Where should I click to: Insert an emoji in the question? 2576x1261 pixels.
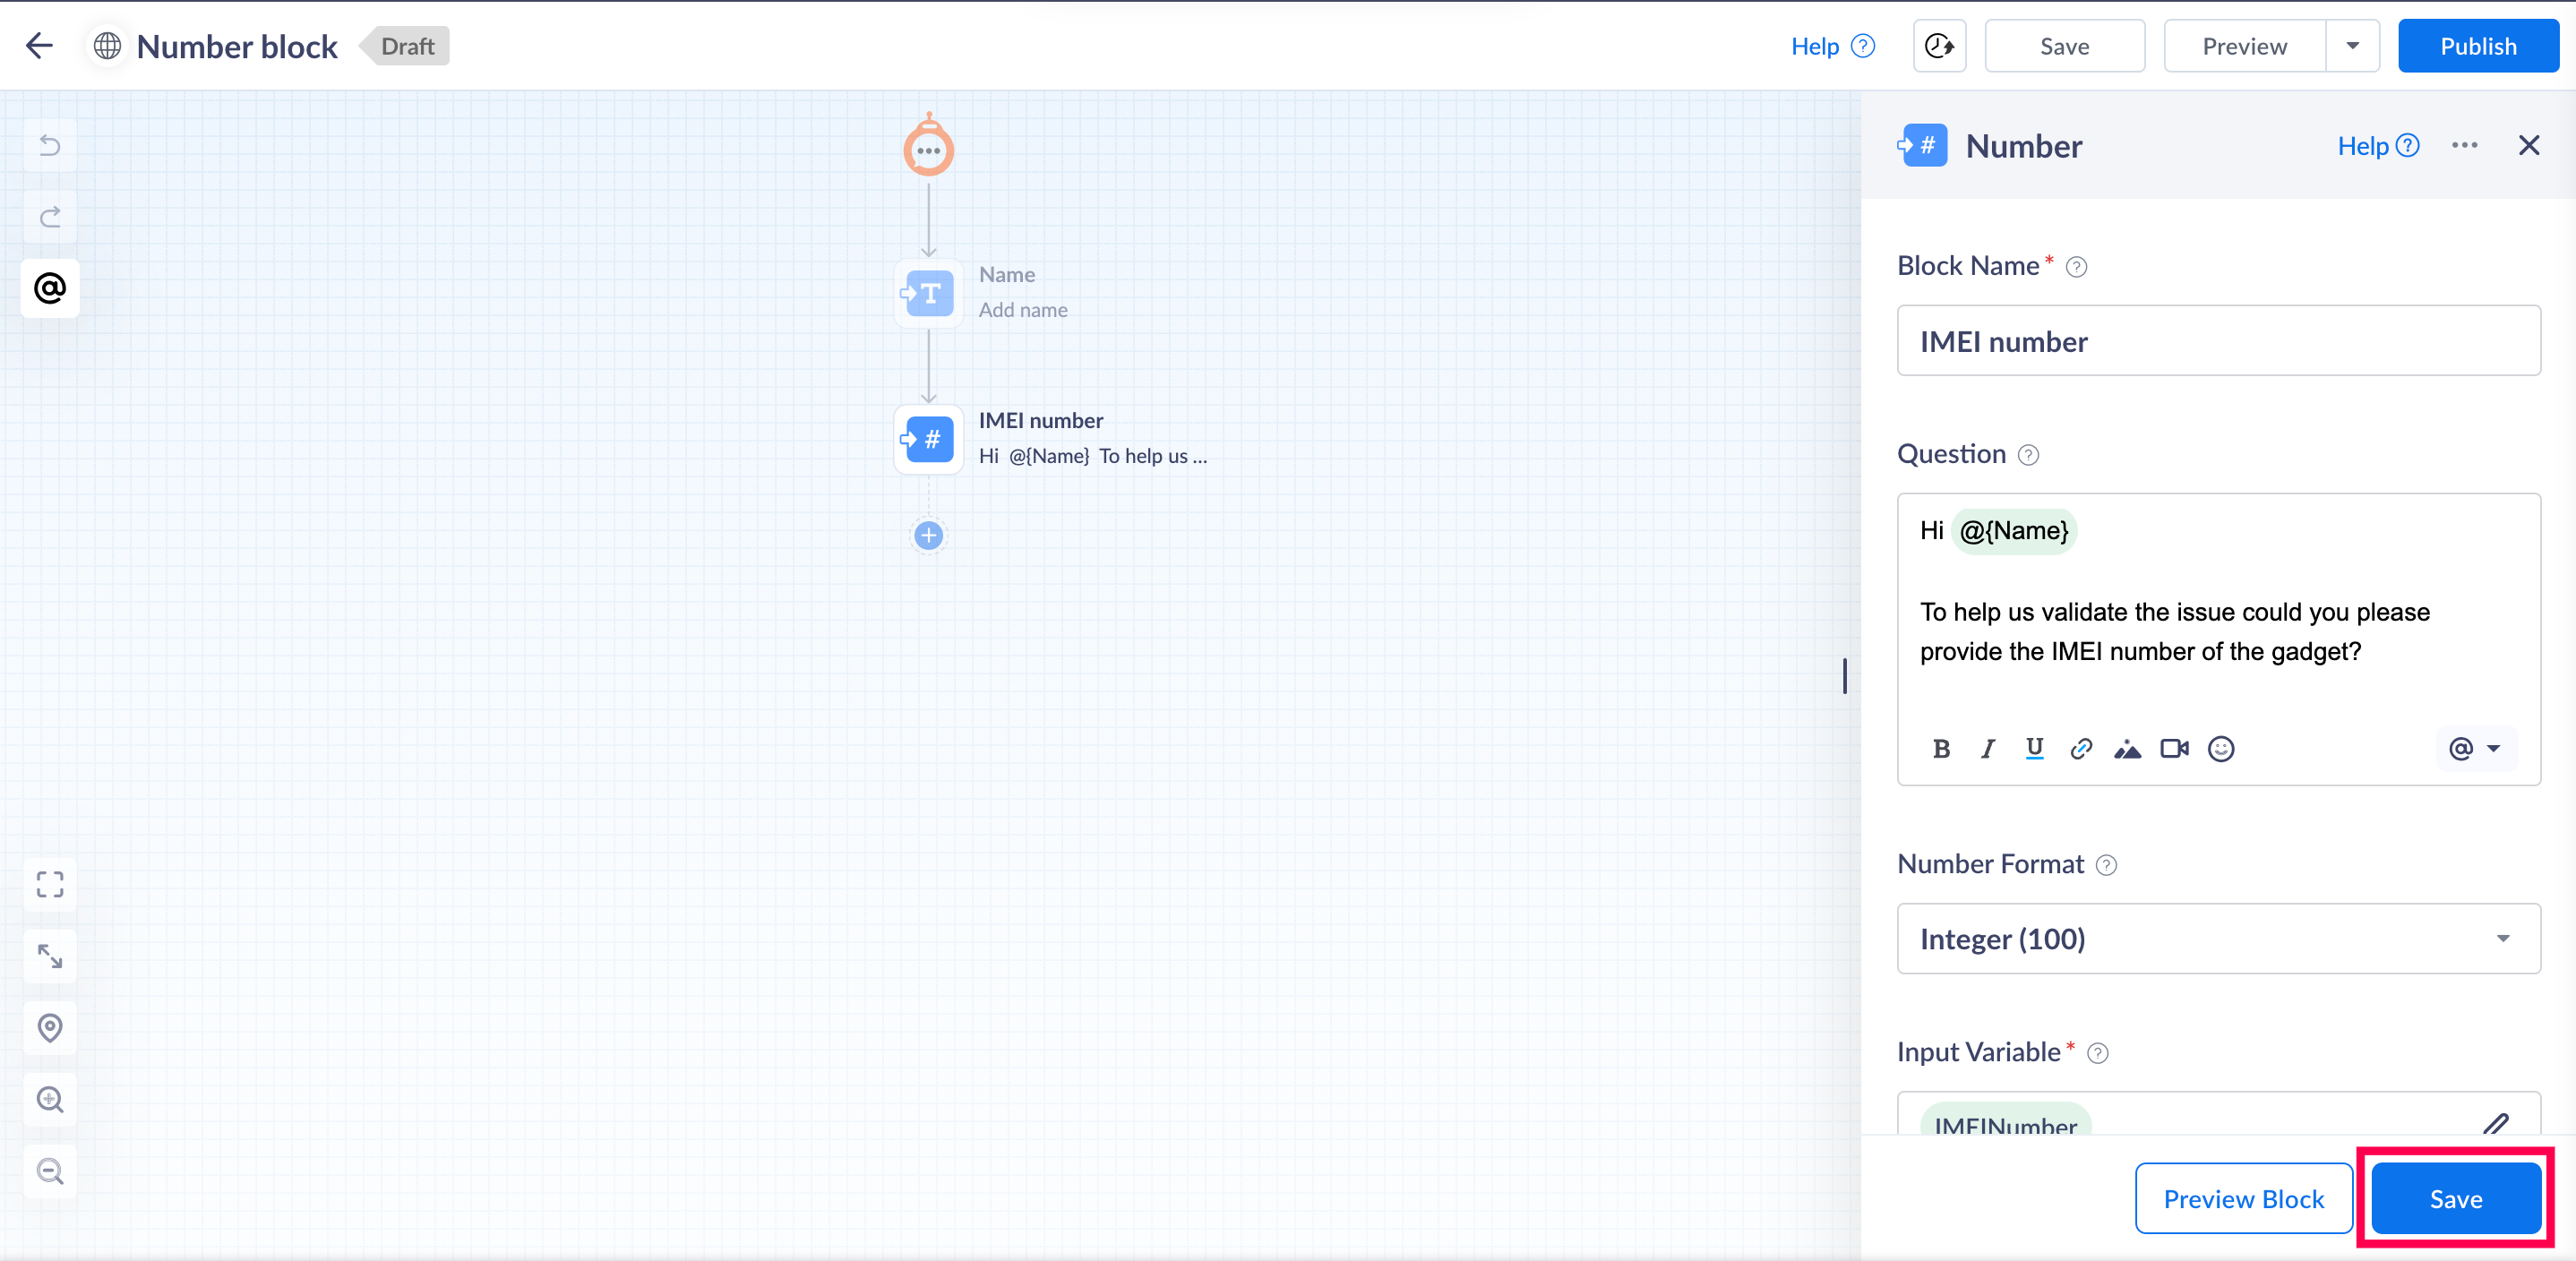click(2221, 749)
